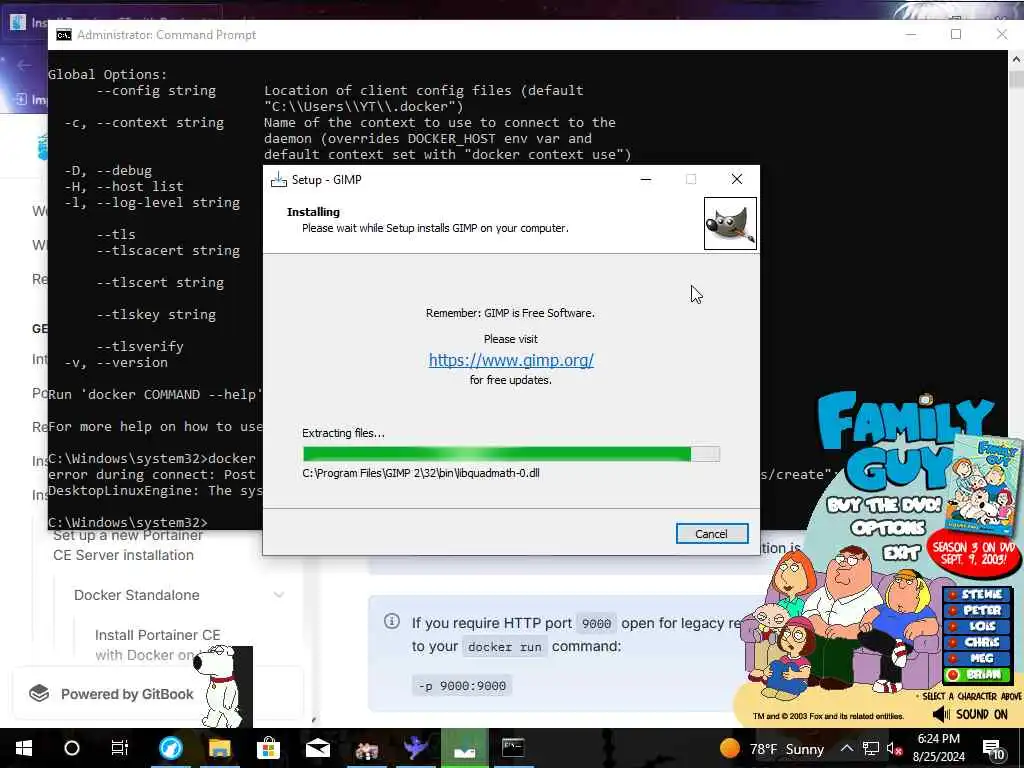The width and height of the screenshot is (1024, 768).
Task: Open File Explorer from the taskbar
Action: (x=219, y=748)
